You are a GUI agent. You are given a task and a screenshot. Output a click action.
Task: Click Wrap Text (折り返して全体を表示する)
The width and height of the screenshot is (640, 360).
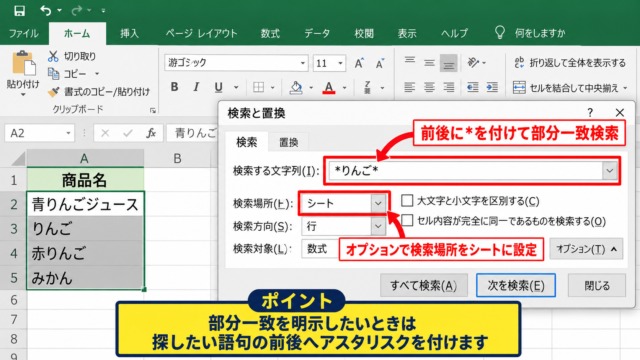(570, 63)
